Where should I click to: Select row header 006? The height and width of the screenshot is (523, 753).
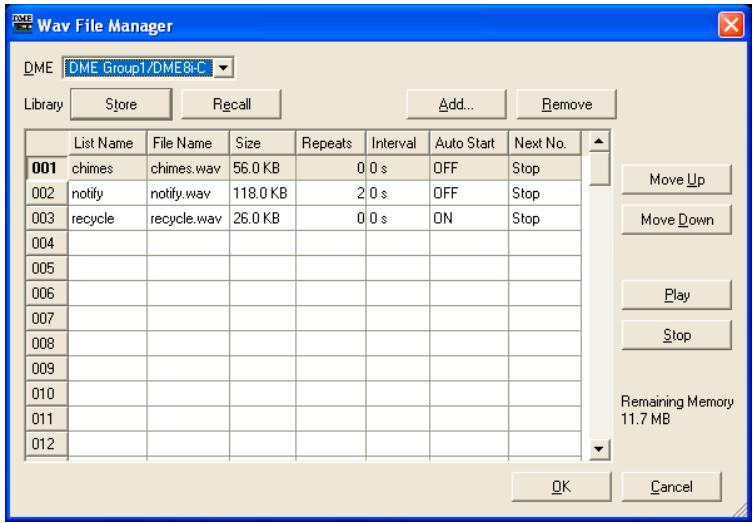(47, 293)
